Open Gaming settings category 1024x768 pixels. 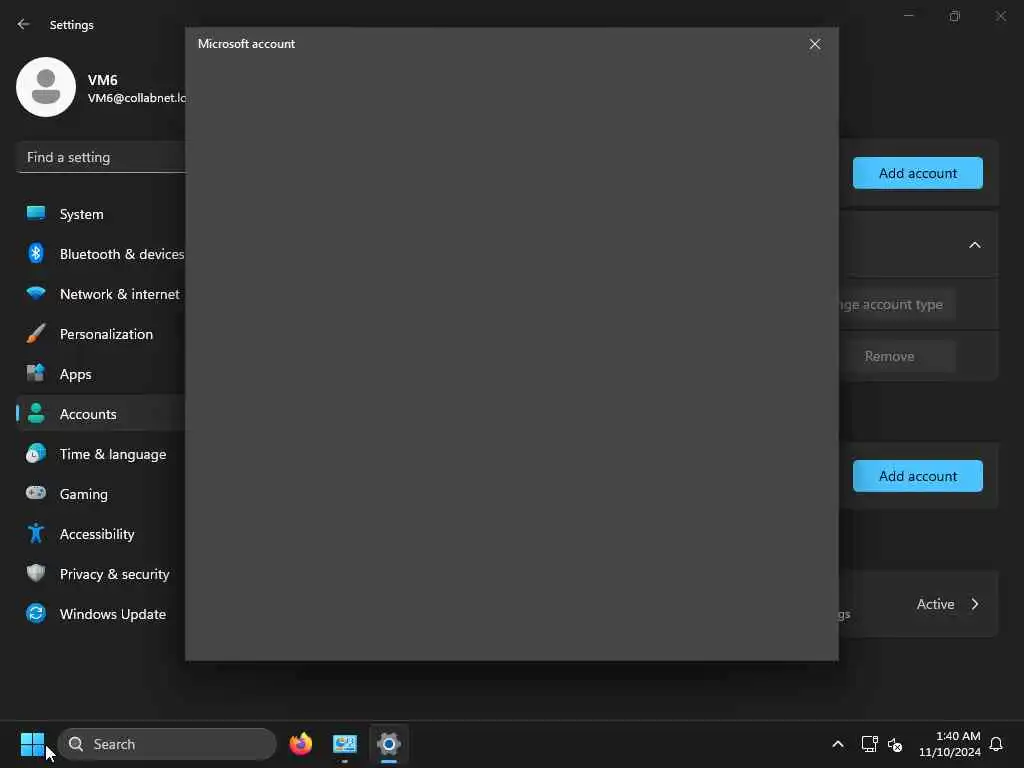tap(101, 494)
